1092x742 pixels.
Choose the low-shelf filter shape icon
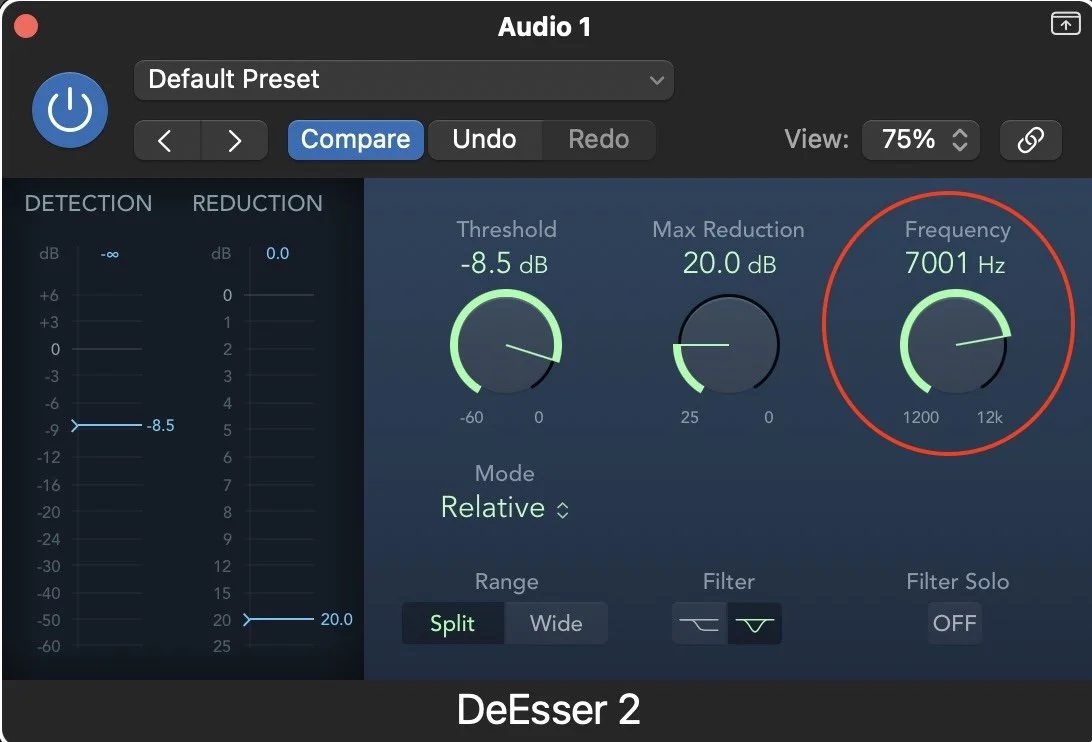point(699,623)
